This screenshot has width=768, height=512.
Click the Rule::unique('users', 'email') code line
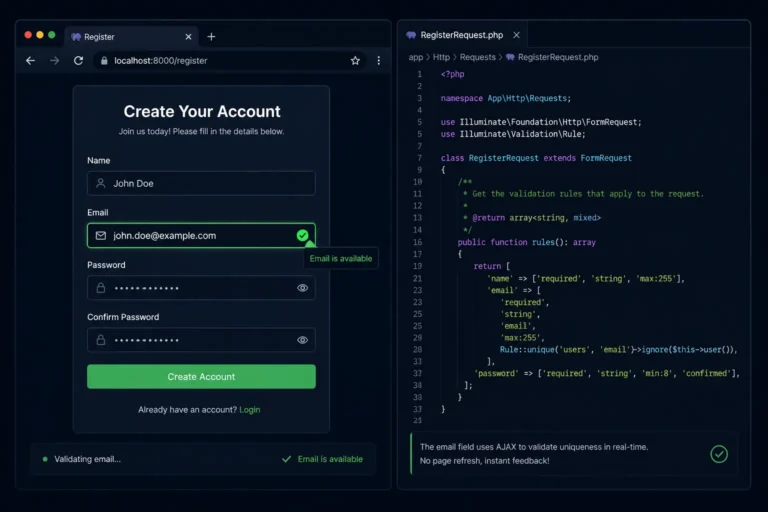tap(619, 350)
